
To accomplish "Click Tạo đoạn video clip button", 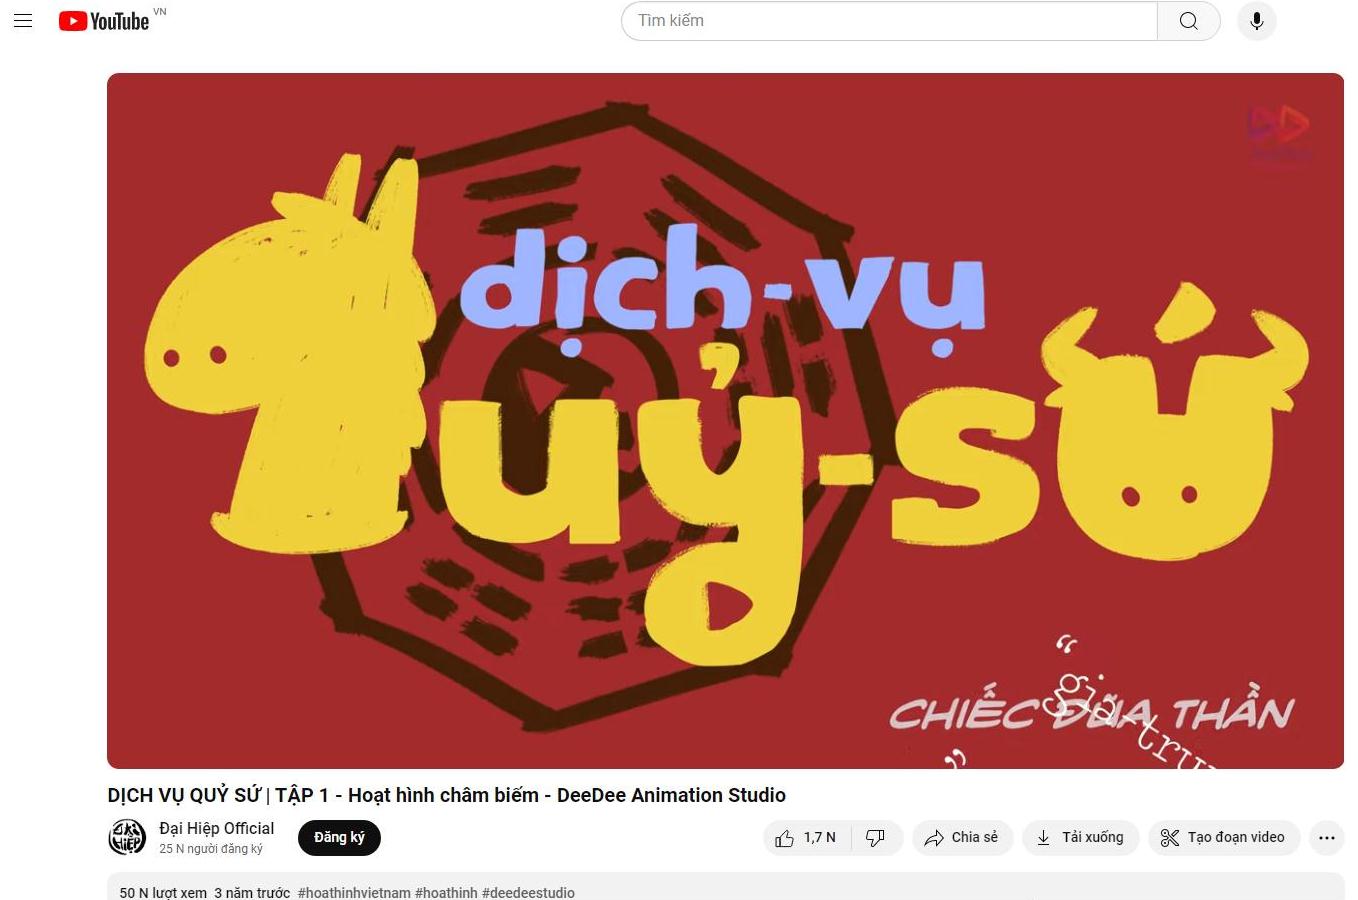I will 1224,838.
